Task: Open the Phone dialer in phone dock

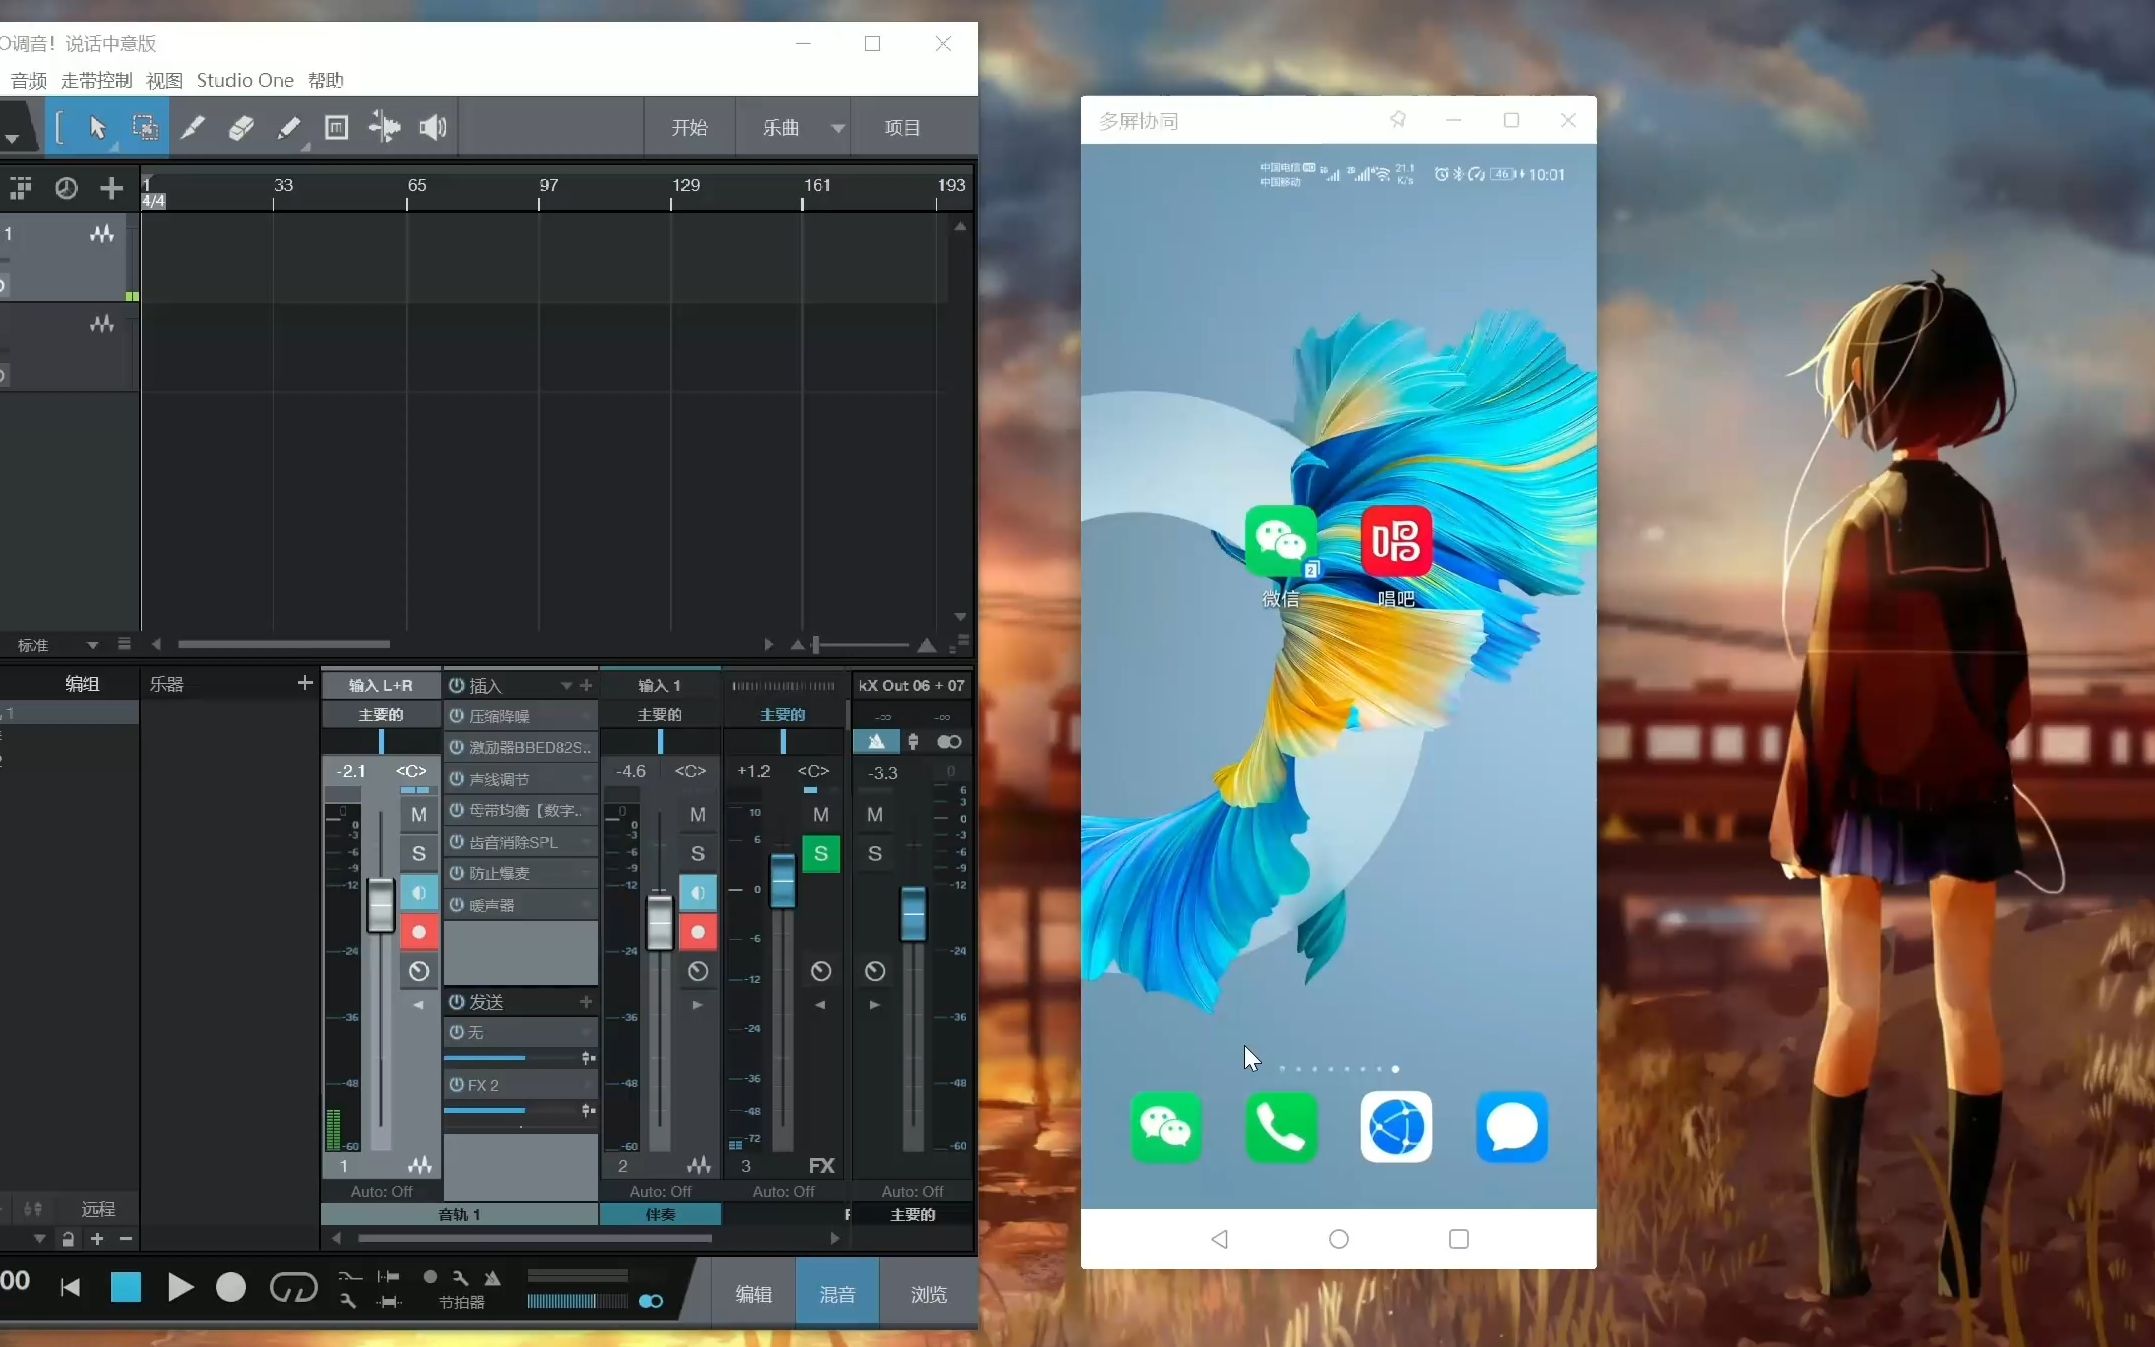Action: pyautogui.click(x=1281, y=1127)
